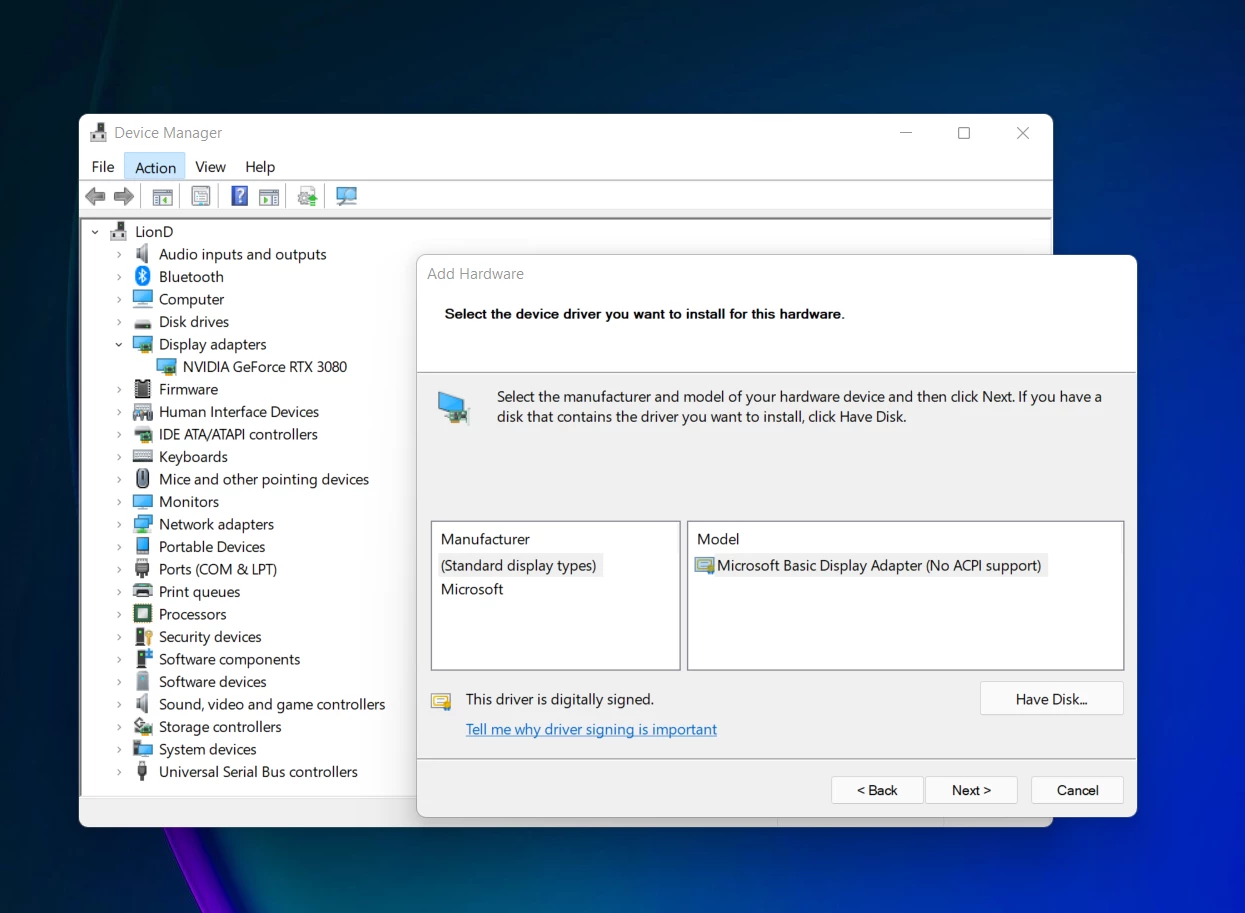Select Microsoft in the Manufacturer list
The width and height of the screenshot is (1245, 913).
(472, 589)
